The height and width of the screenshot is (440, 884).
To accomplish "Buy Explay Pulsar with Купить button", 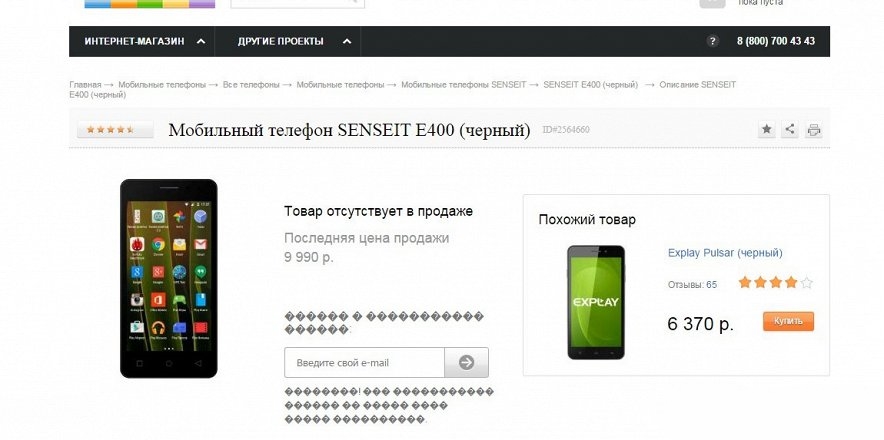I will (x=788, y=321).
